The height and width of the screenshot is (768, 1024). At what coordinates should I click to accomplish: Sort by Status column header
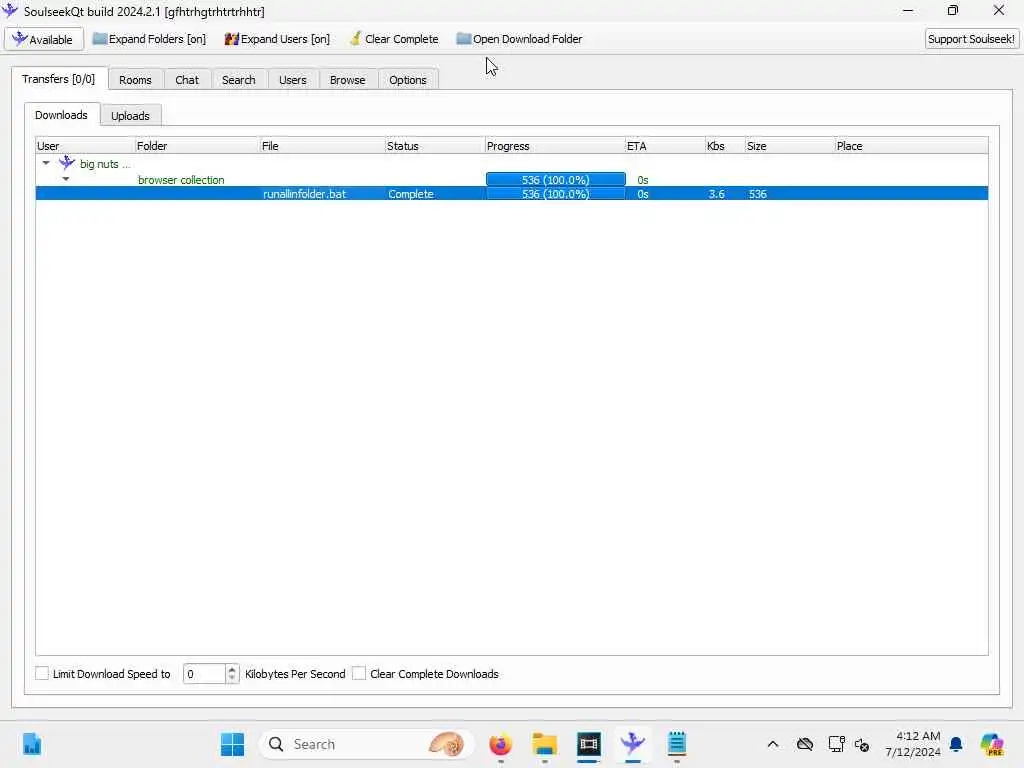tap(435, 146)
